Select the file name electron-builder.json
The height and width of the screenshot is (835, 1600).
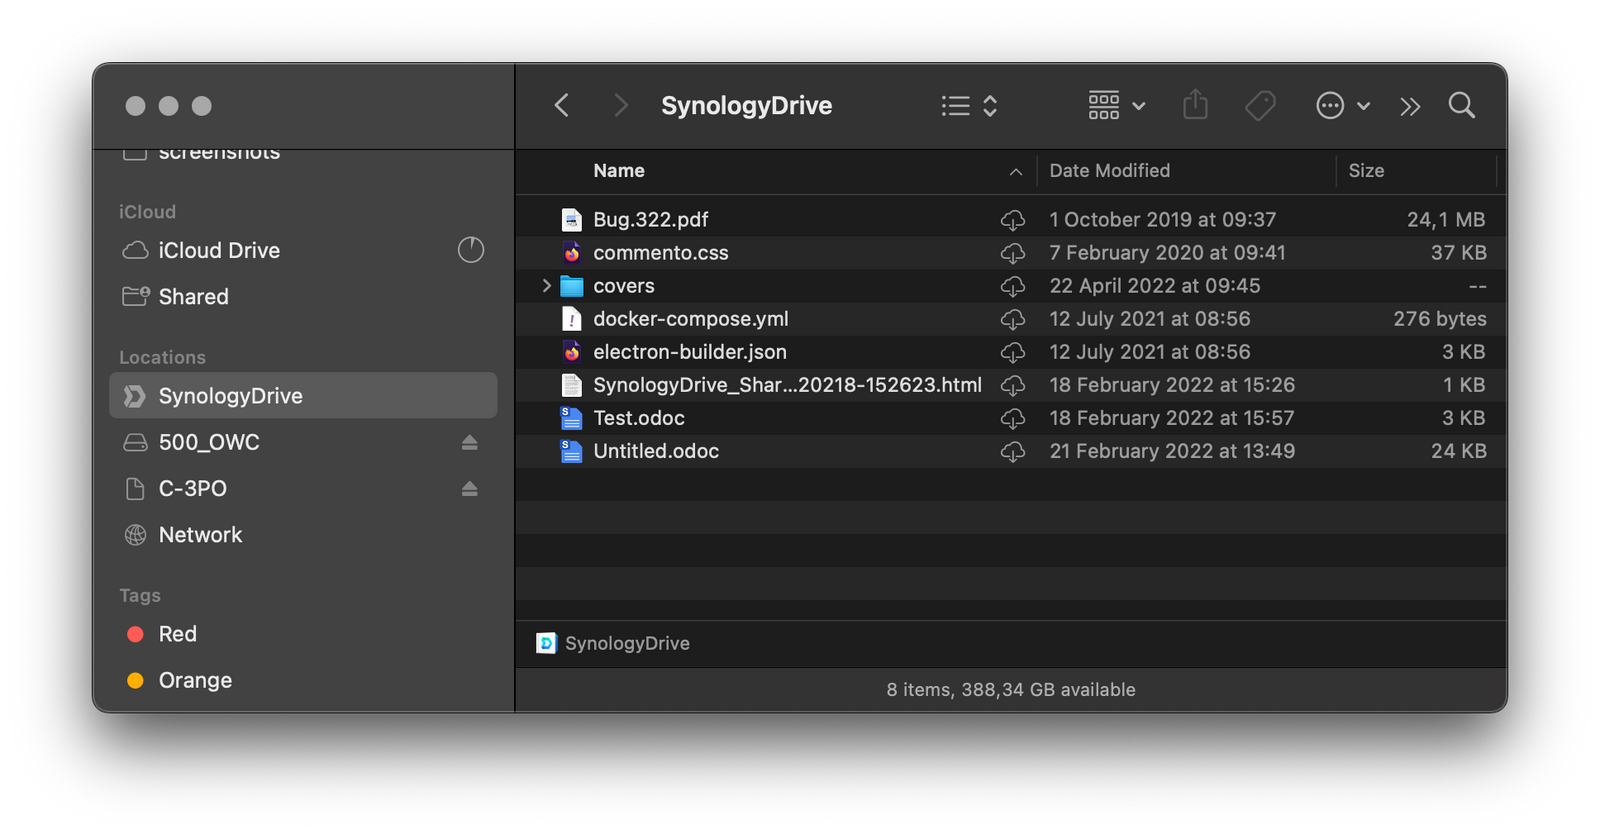coord(689,352)
